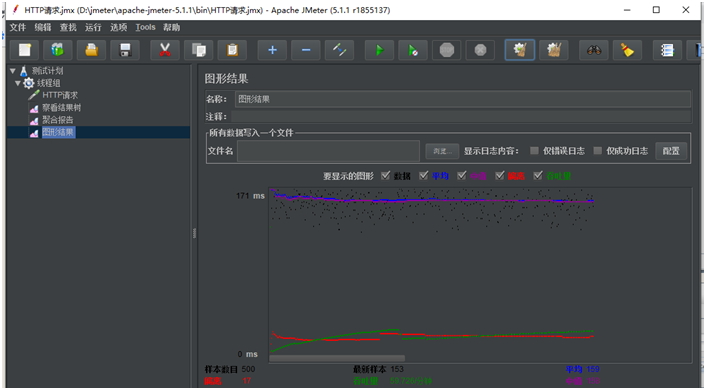The height and width of the screenshot is (390, 706).
Task: Toggle the 吞吐量 graph checkbox
Action: click(x=538, y=176)
